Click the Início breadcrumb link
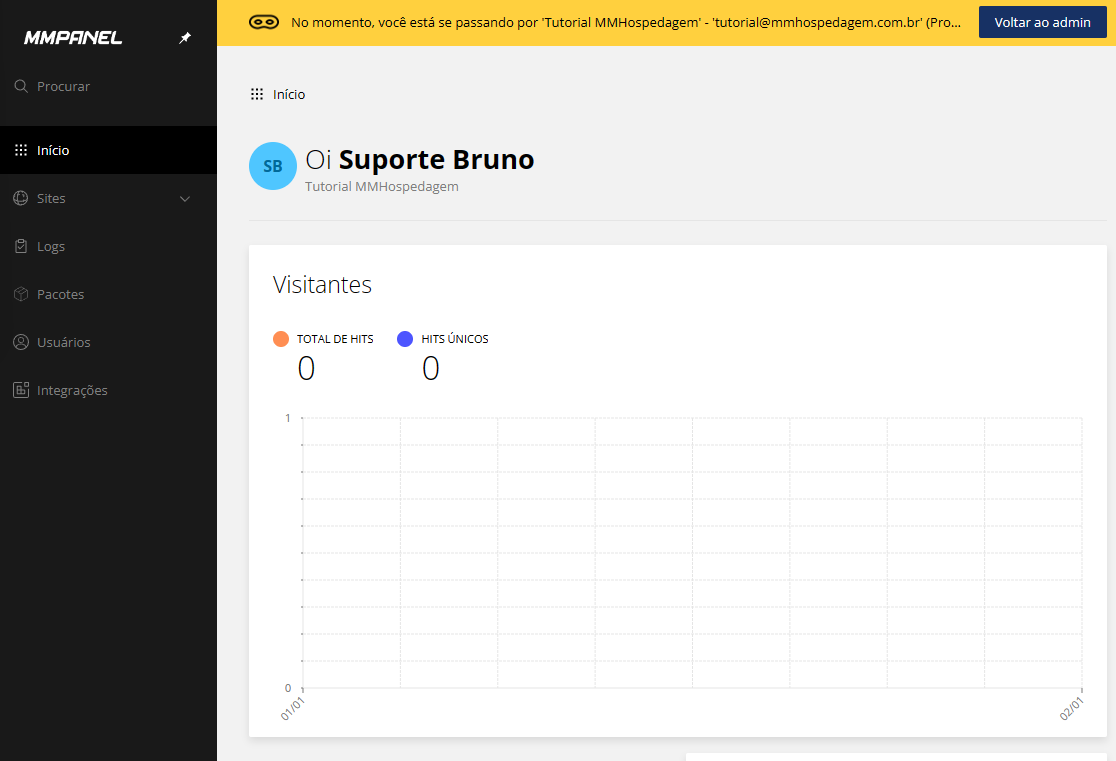This screenshot has height=761, width=1116. click(289, 95)
